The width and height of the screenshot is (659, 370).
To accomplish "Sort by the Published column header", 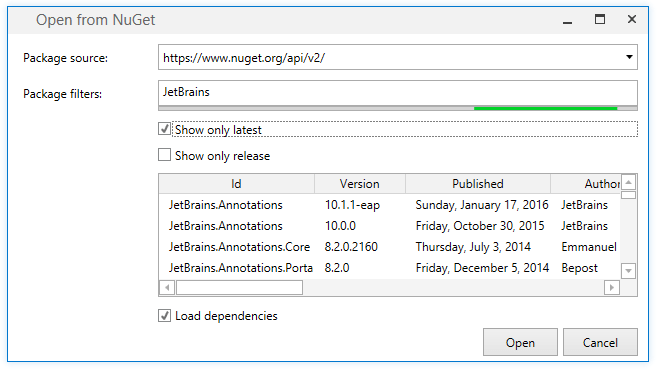I will click(478, 184).
